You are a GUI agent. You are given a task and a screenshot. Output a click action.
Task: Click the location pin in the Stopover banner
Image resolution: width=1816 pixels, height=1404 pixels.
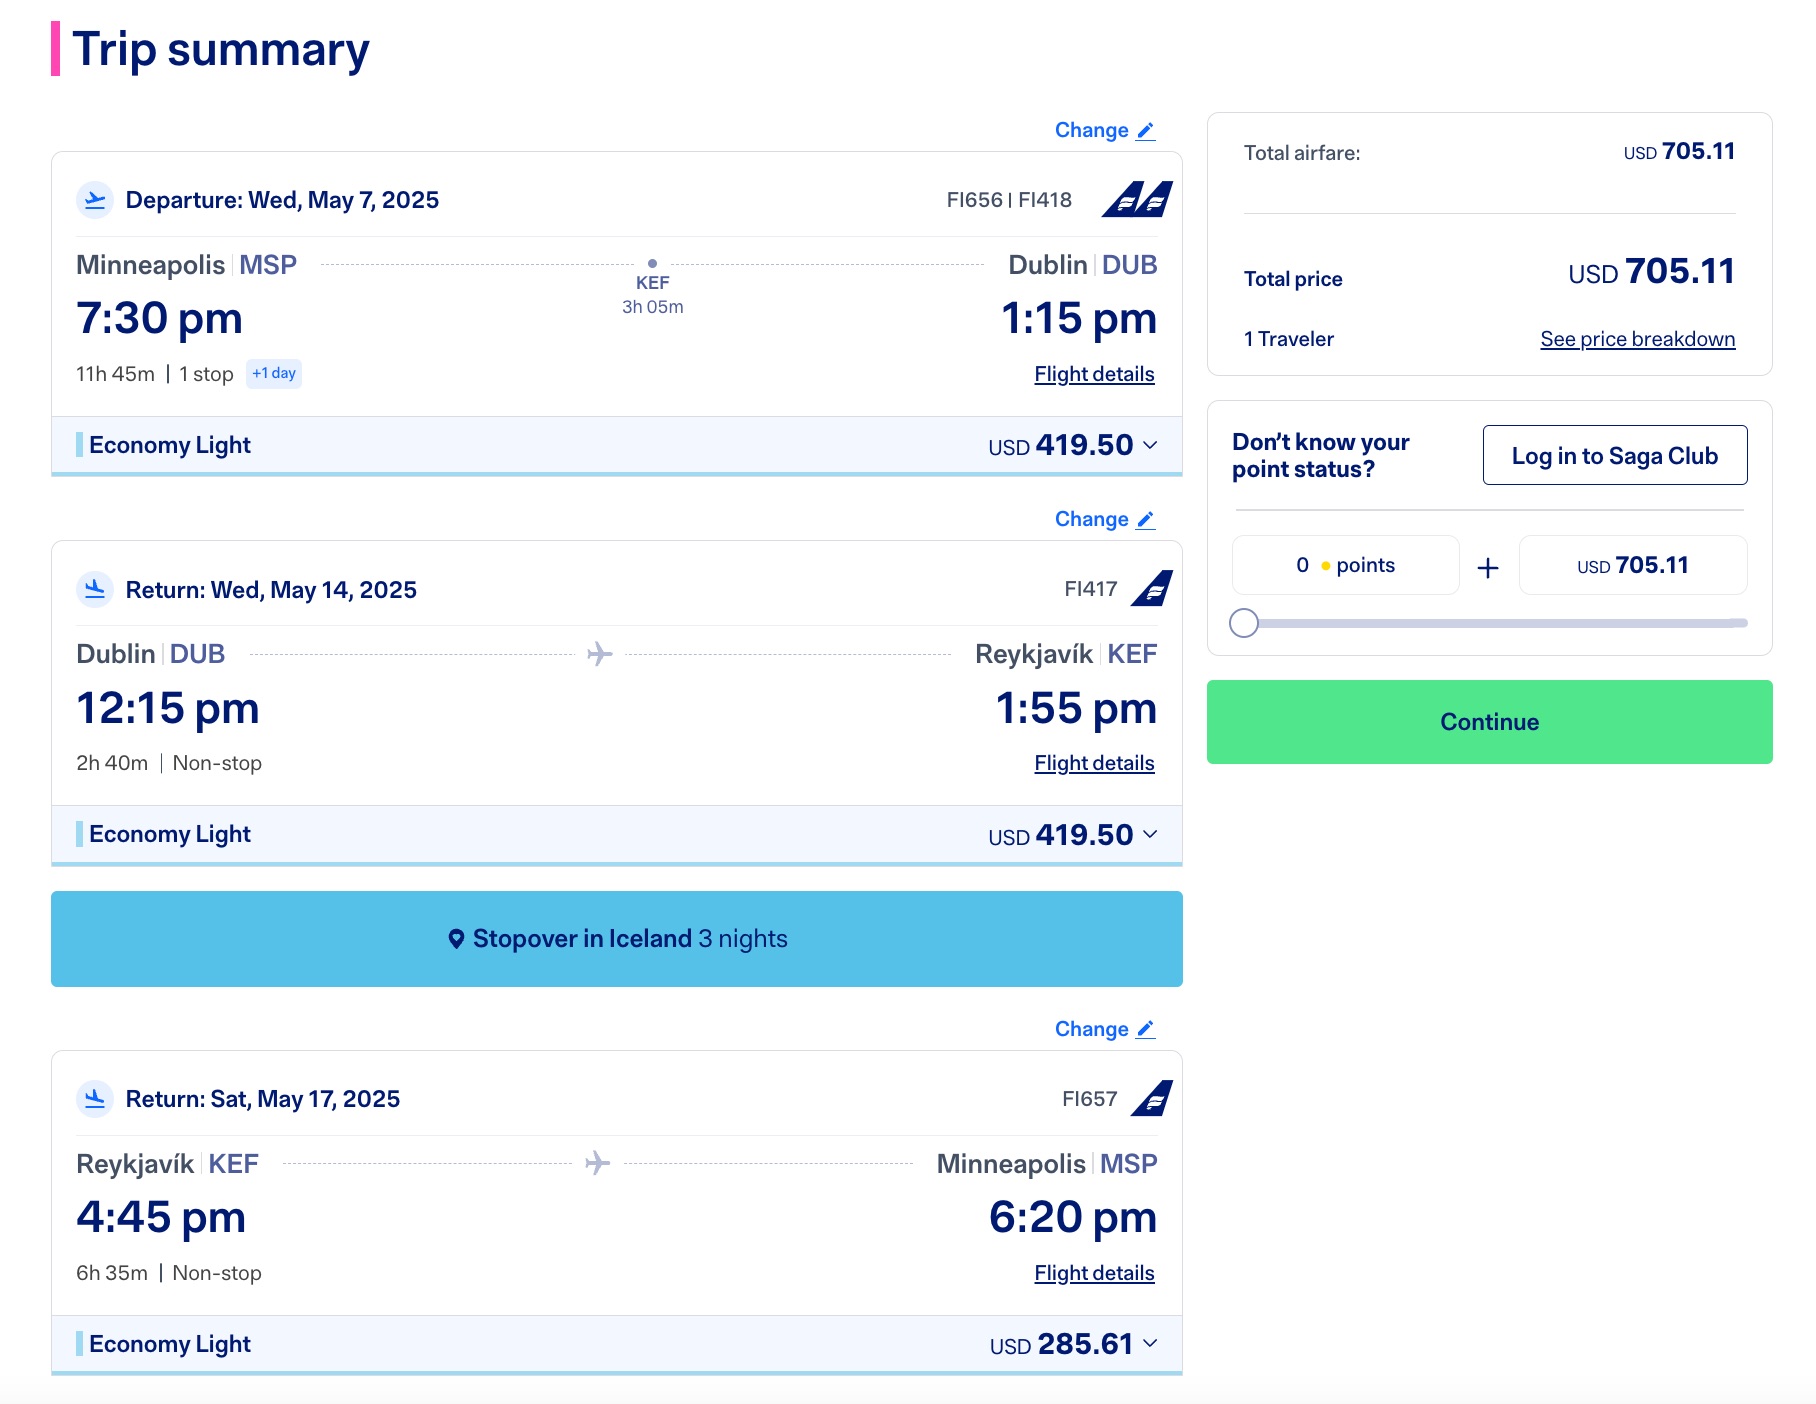coord(456,938)
